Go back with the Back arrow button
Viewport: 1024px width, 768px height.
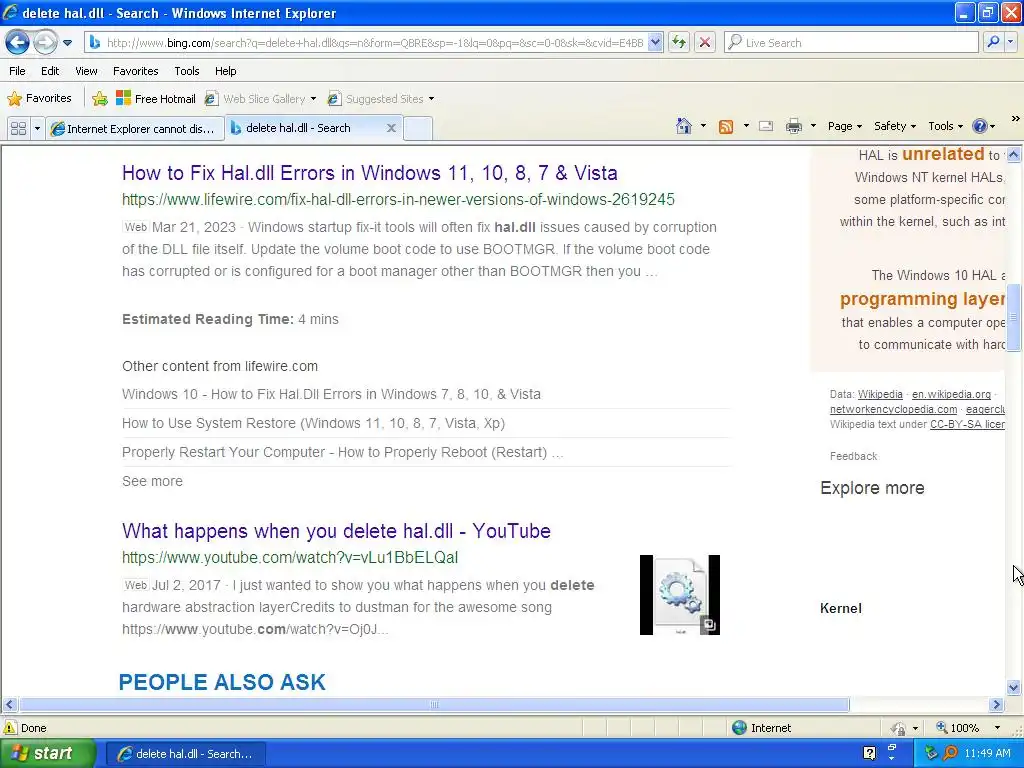pos(18,43)
